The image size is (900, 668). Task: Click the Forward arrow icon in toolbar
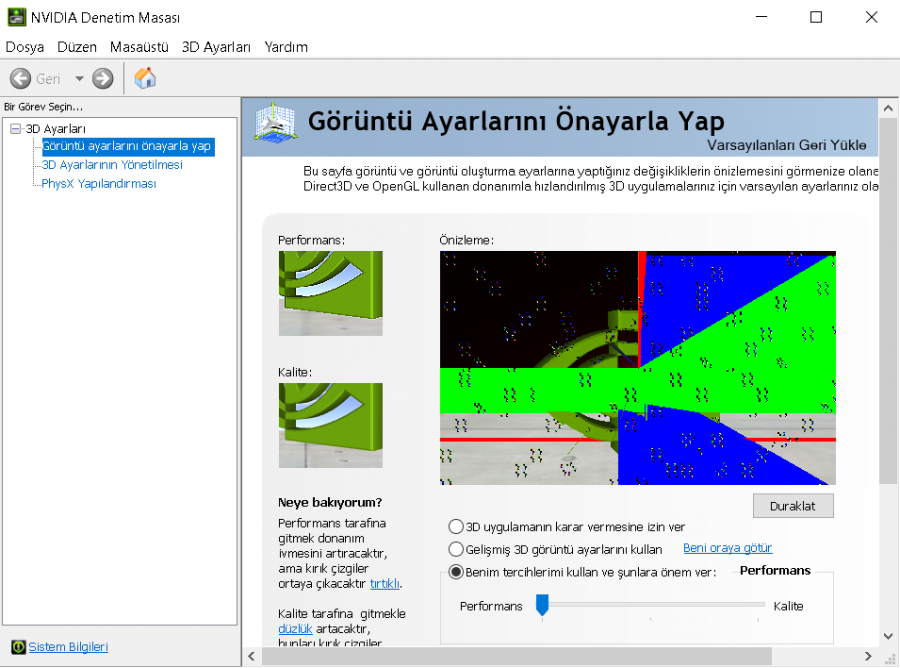[x=103, y=79]
